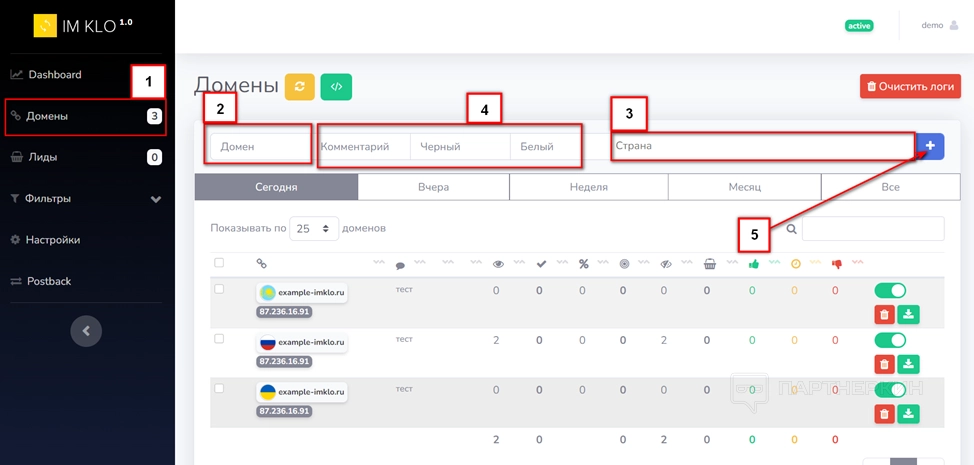Click the Kazakhstan flag example-imklo.ru domain badge
This screenshot has width=974, height=465.
[302, 292]
